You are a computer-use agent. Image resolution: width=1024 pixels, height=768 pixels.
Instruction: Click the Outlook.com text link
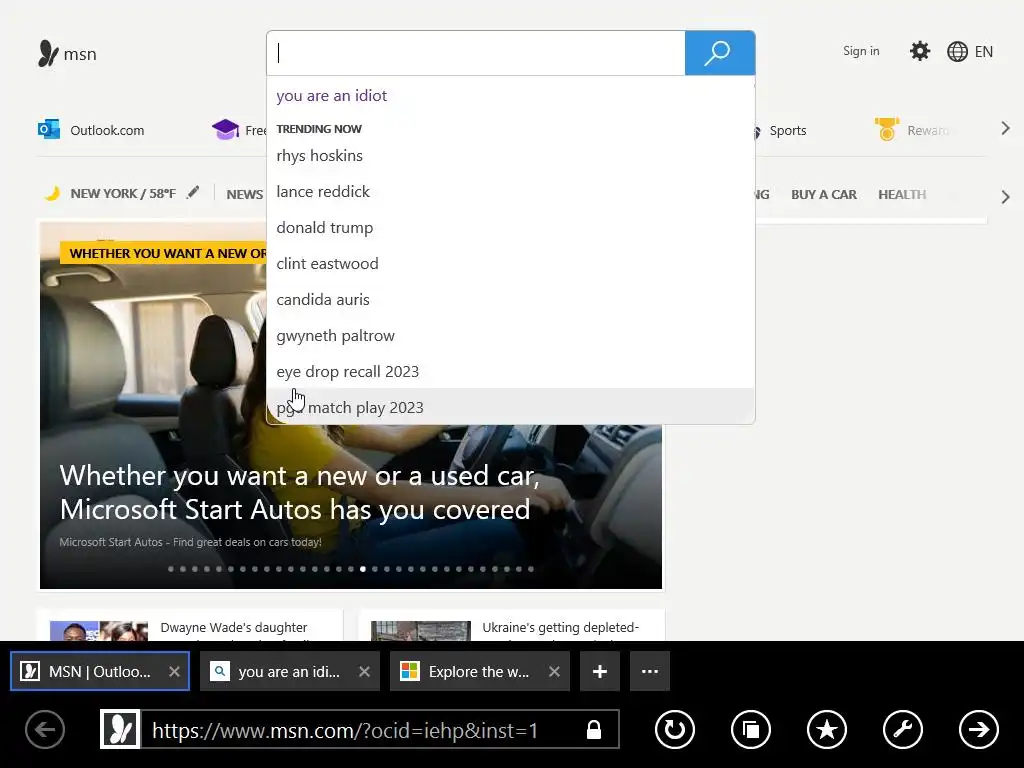[x=107, y=130]
